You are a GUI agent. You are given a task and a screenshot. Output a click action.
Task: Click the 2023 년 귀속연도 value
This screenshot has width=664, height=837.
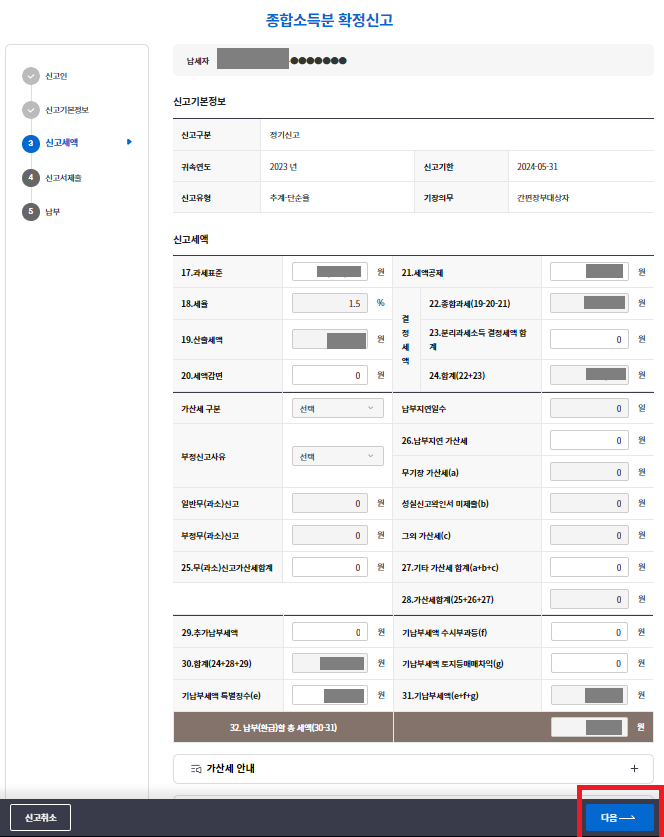[x=283, y=167]
